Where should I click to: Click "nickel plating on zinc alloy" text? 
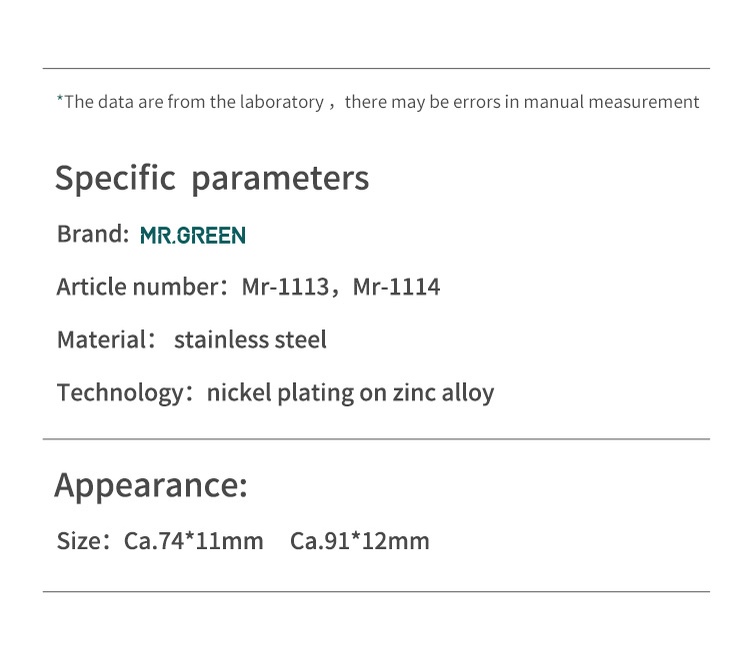(x=350, y=392)
